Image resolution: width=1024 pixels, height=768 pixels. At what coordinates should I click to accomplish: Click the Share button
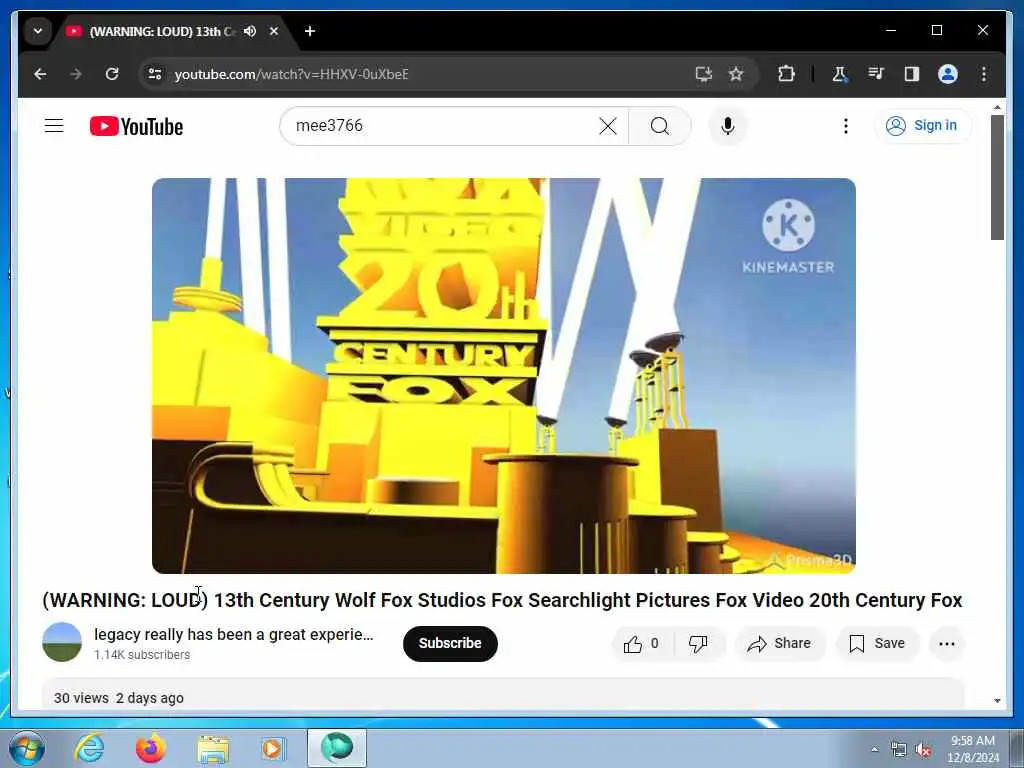(x=780, y=644)
